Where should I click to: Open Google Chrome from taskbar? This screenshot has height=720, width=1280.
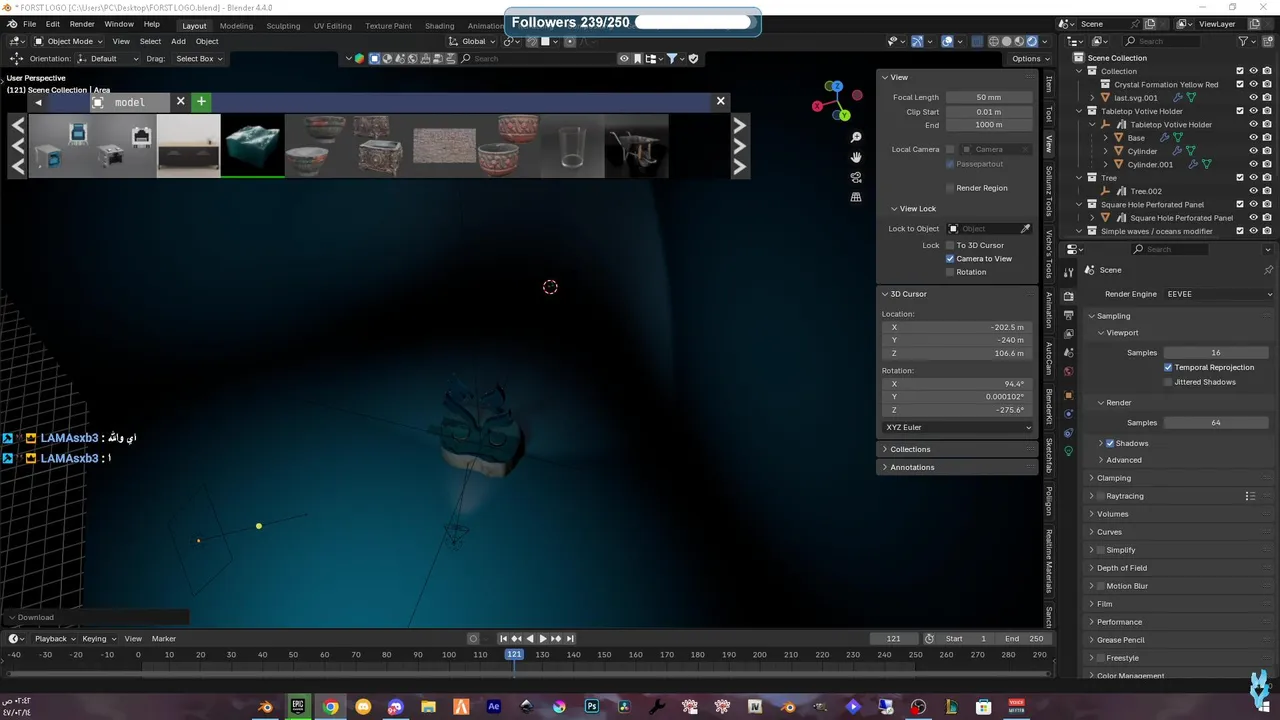pyautogui.click(x=331, y=706)
